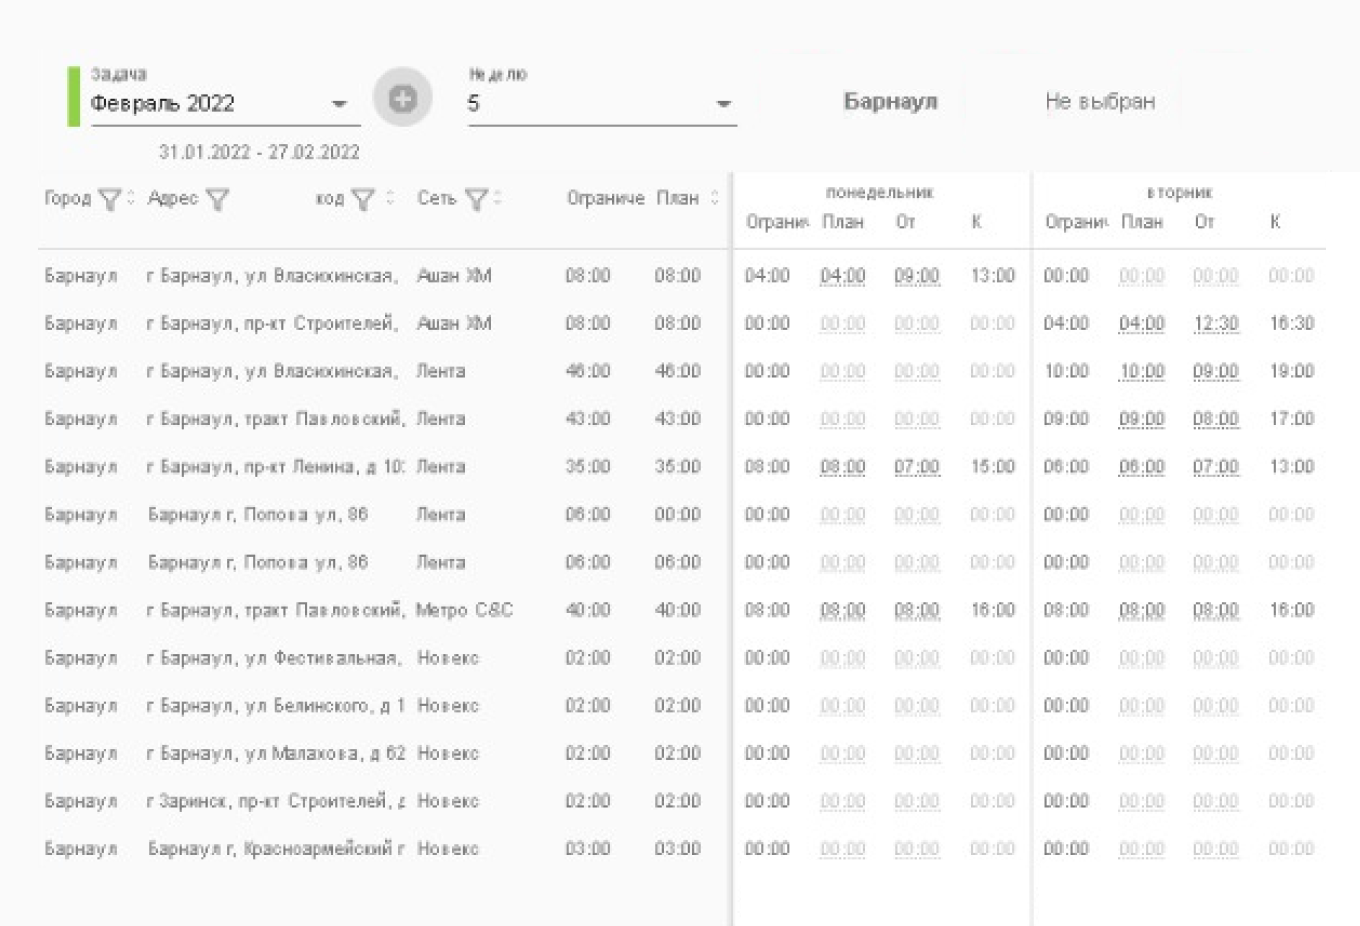Open the filter for the Сеть column
Screen dimensions: 1360x926
pyautogui.click(x=477, y=200)
